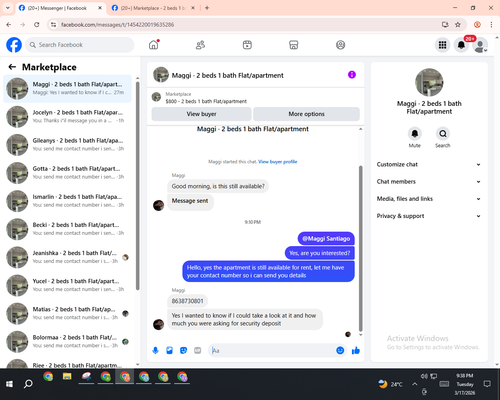Open the Friends icon in top navigation
Image resolution: width=500 pixels, height=400 pixels.
[x=200, y=45]
